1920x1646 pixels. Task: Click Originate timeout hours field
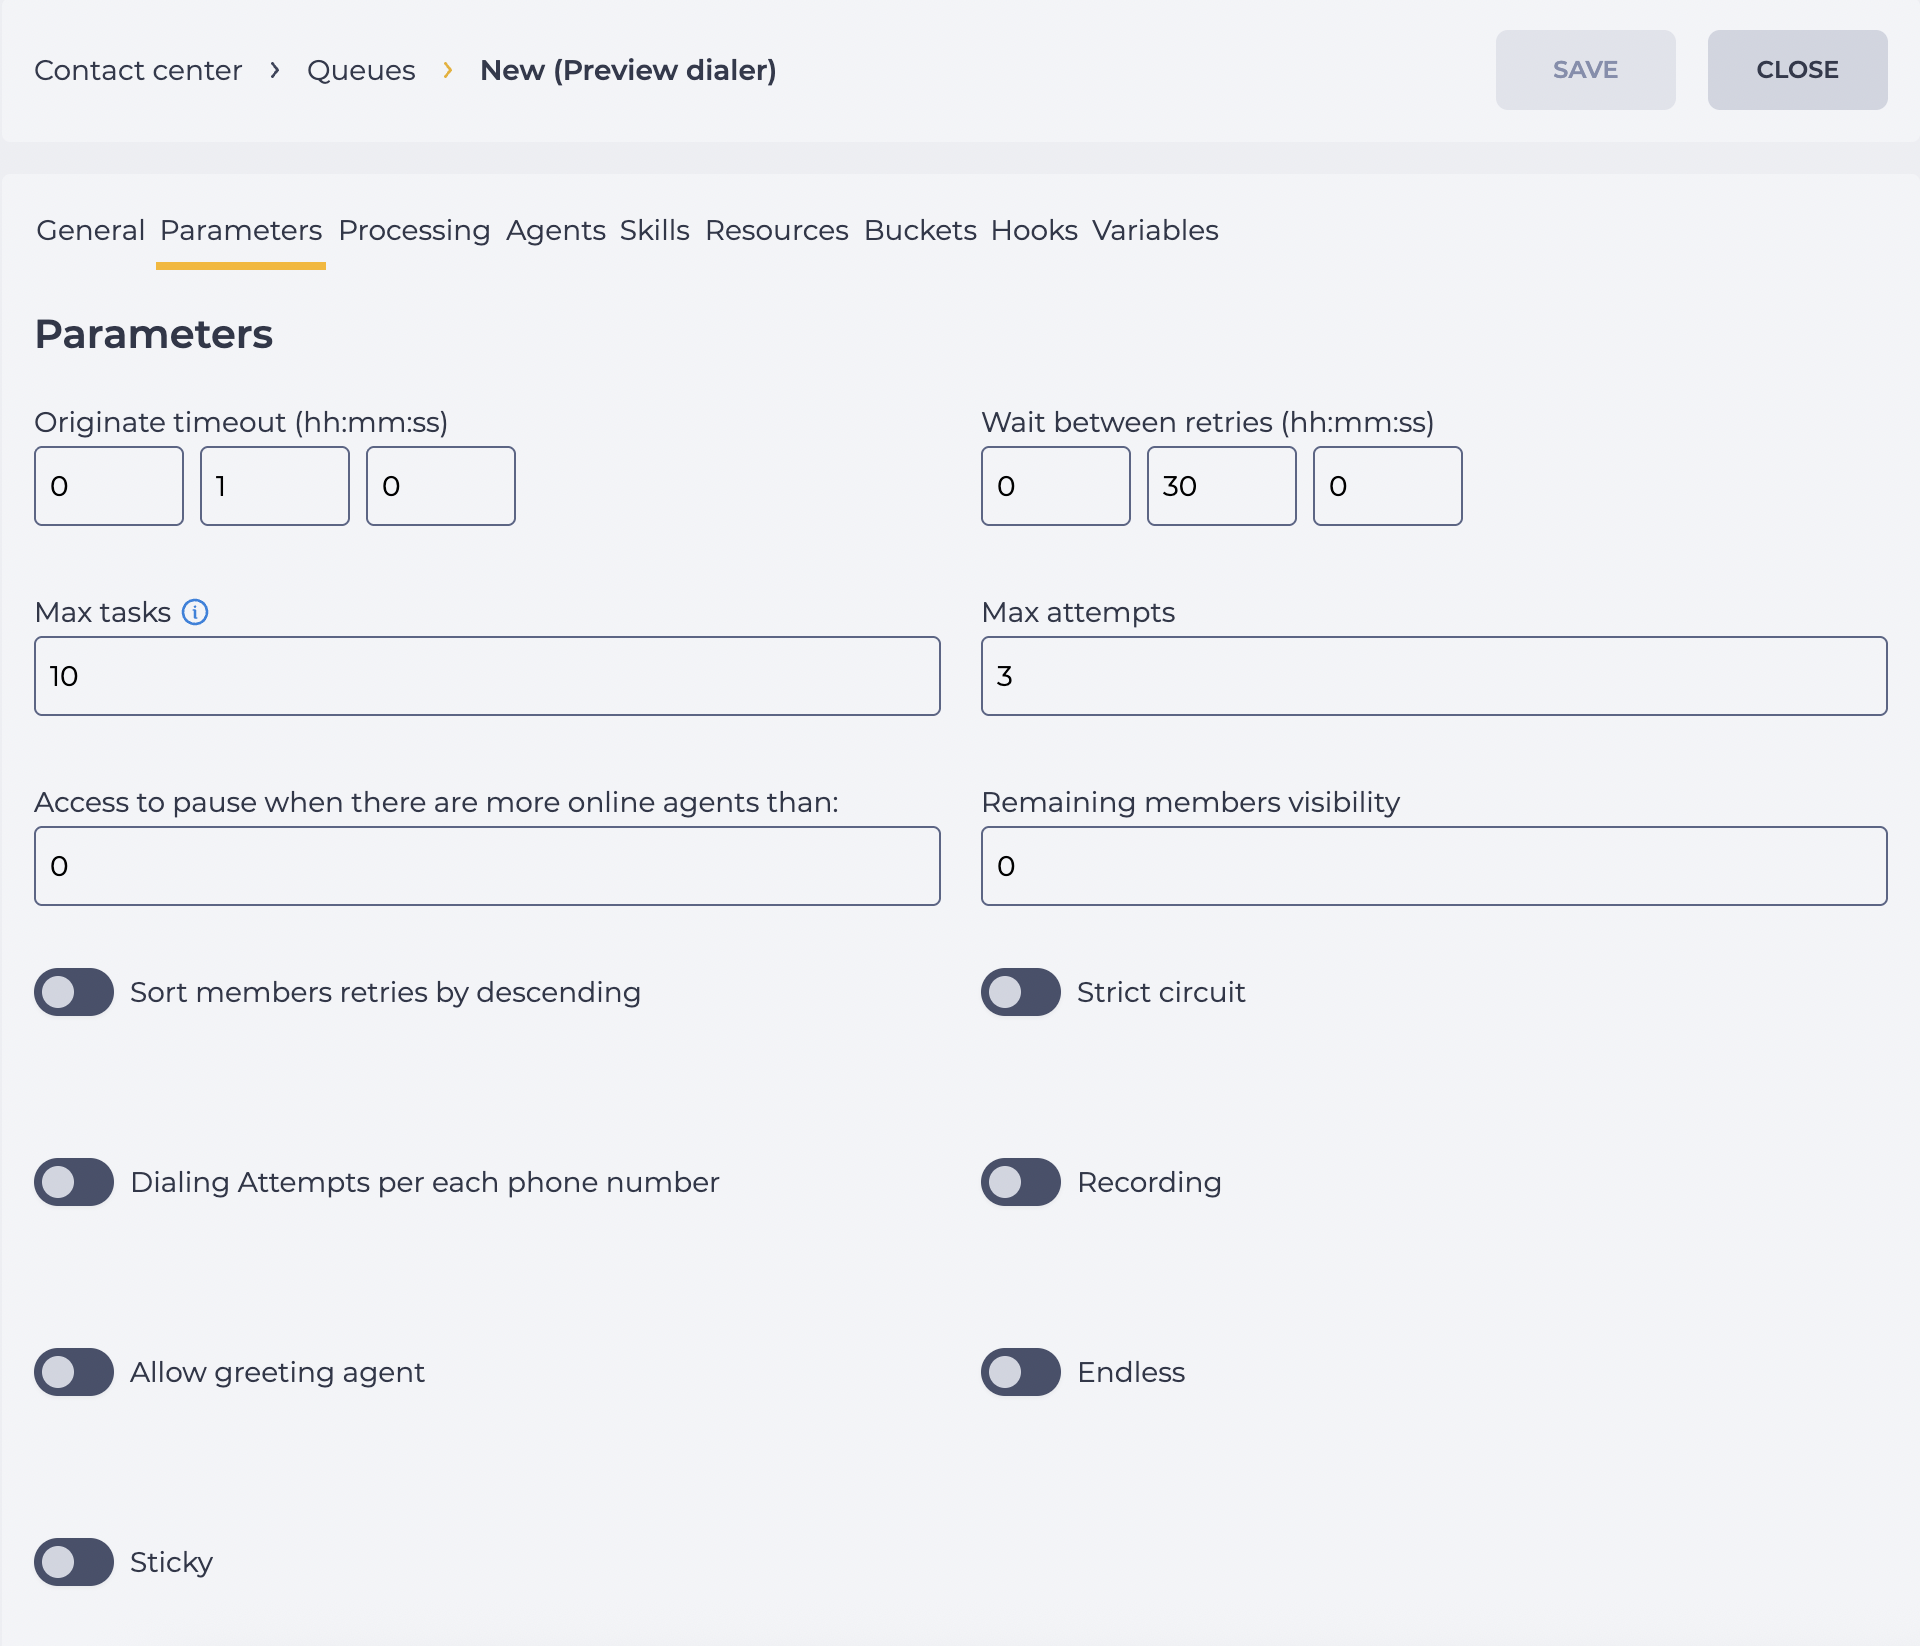[x=109, y=486]
